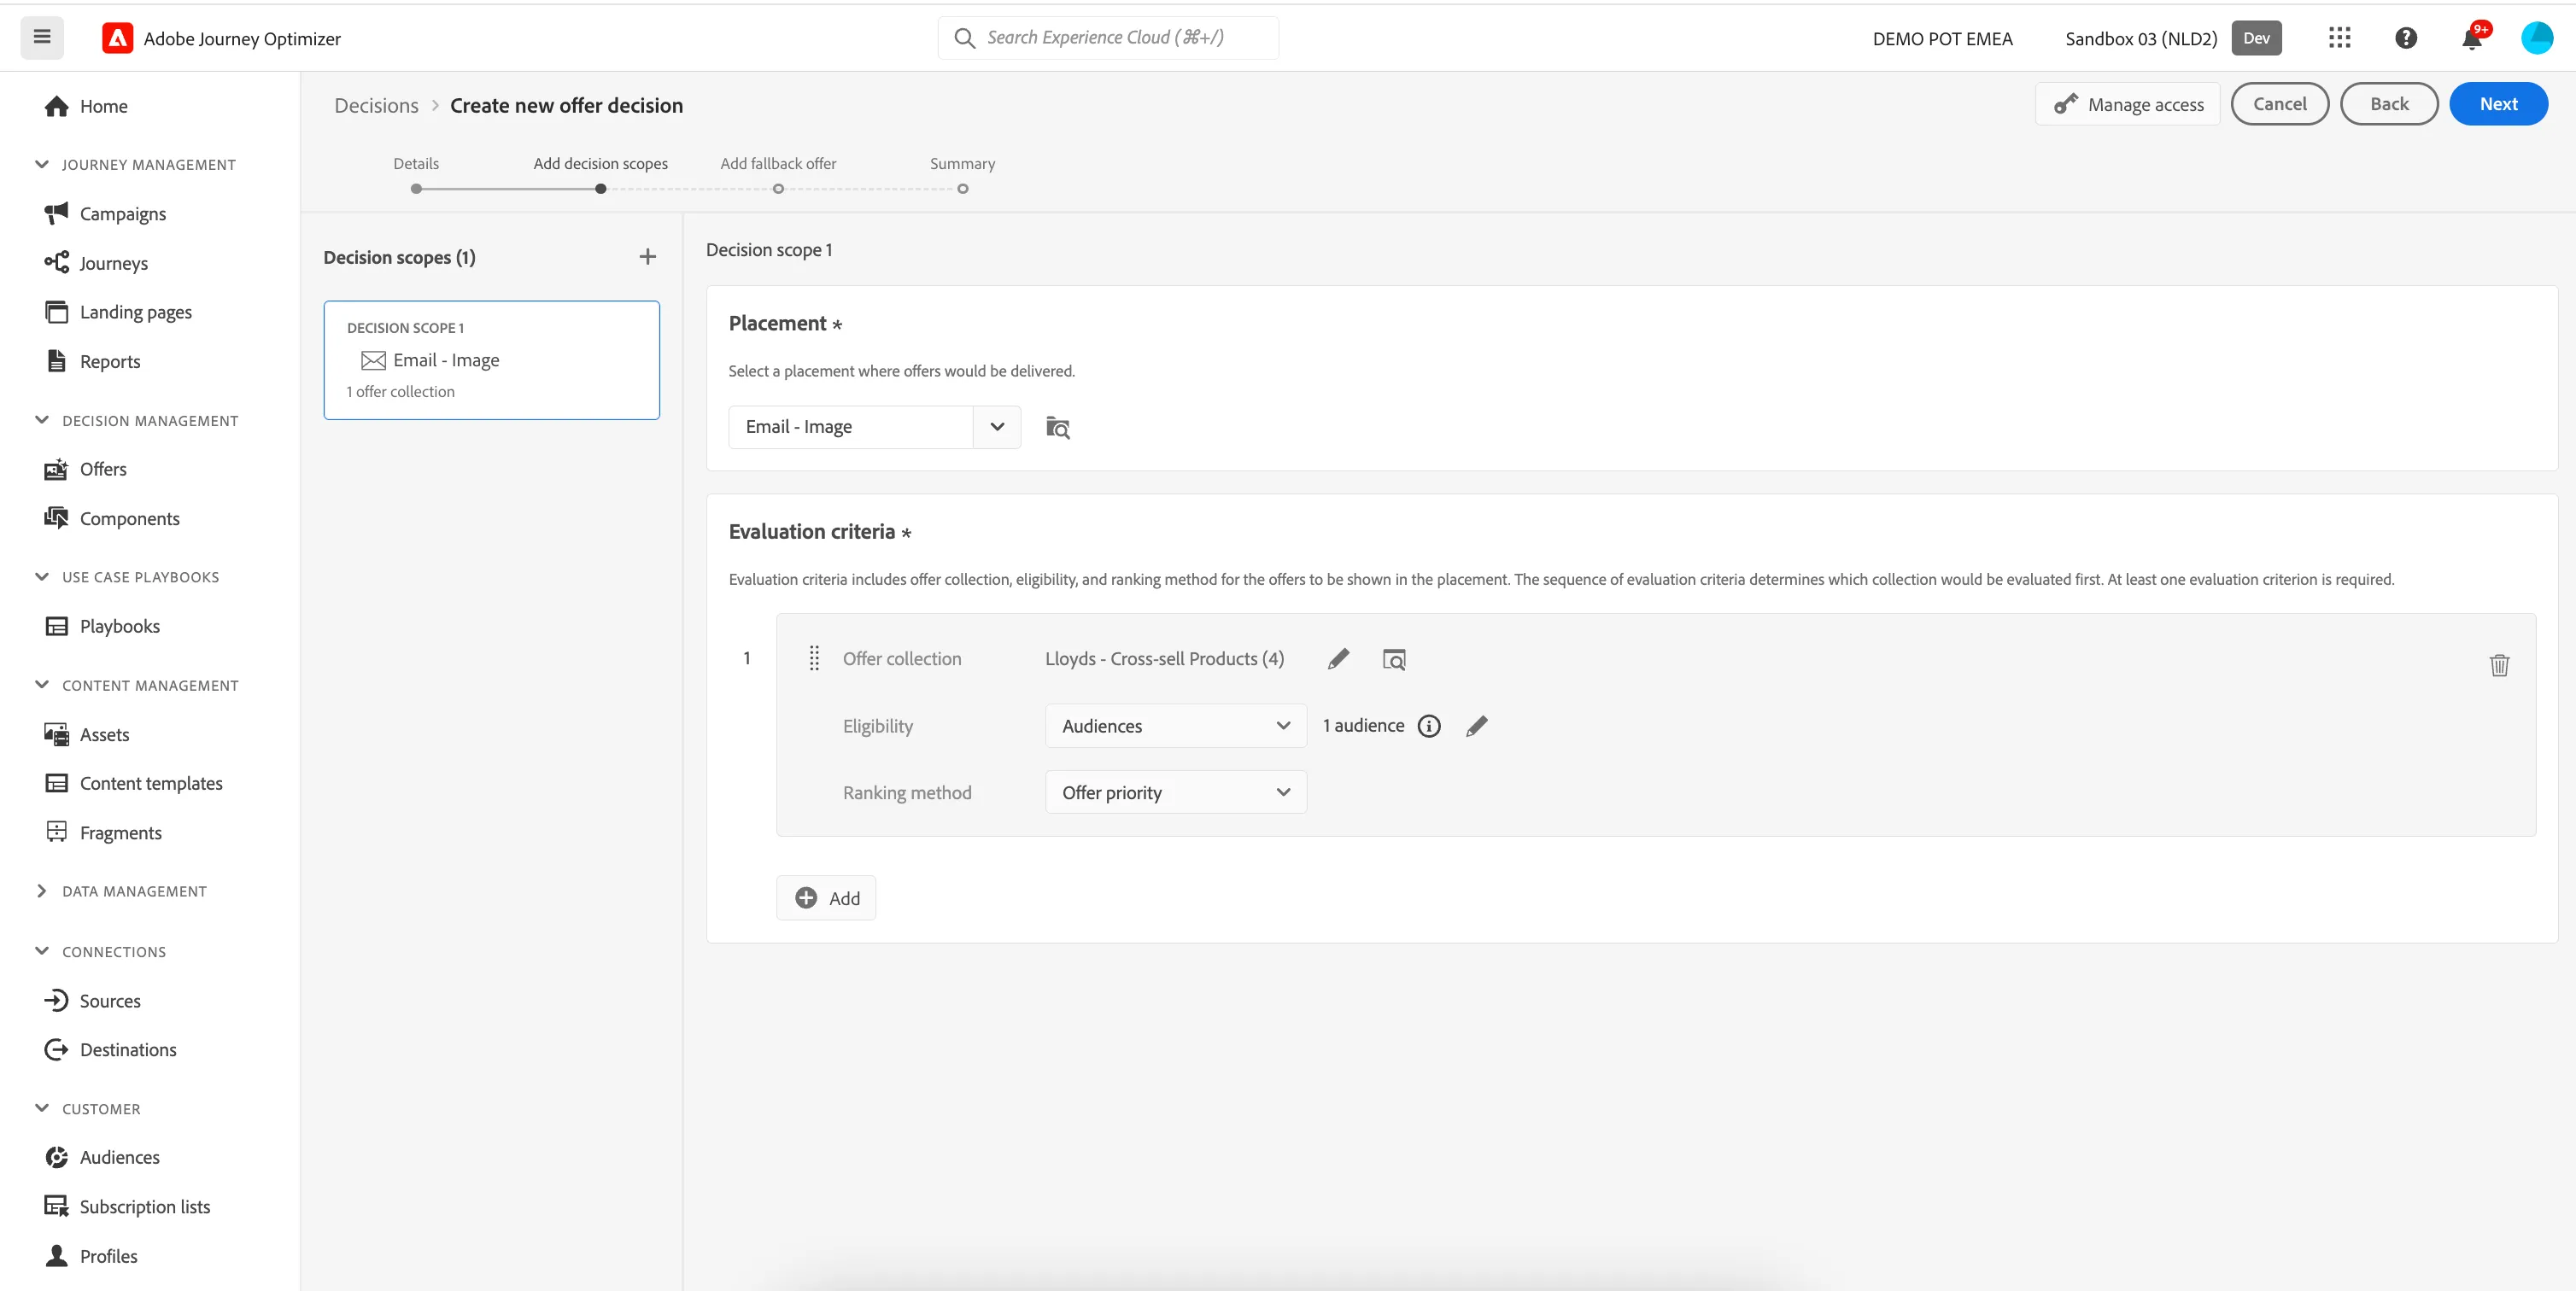Open Manage access
This screenshot has width=2576, height=1291.
(2128, 104)
